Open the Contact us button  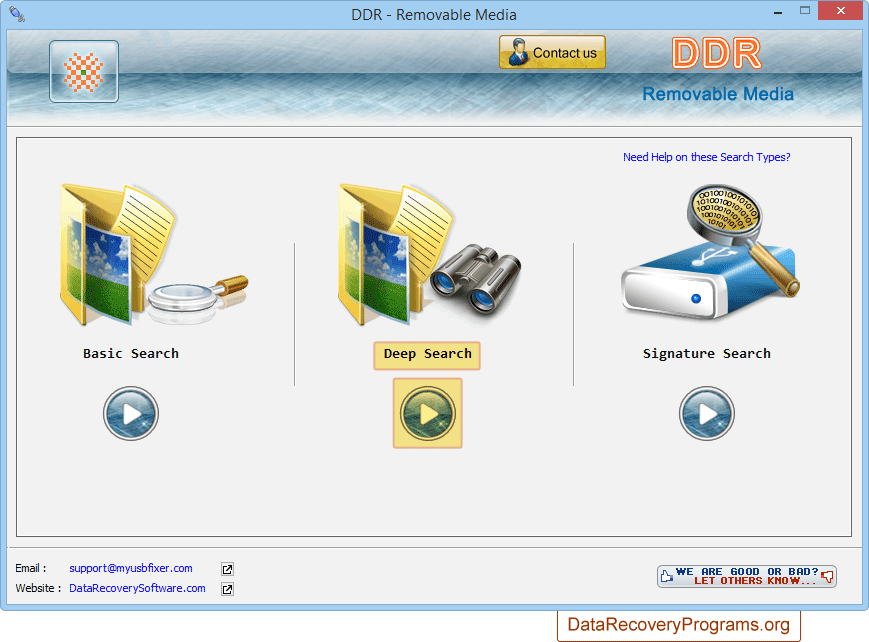click(x=552, y=52)
